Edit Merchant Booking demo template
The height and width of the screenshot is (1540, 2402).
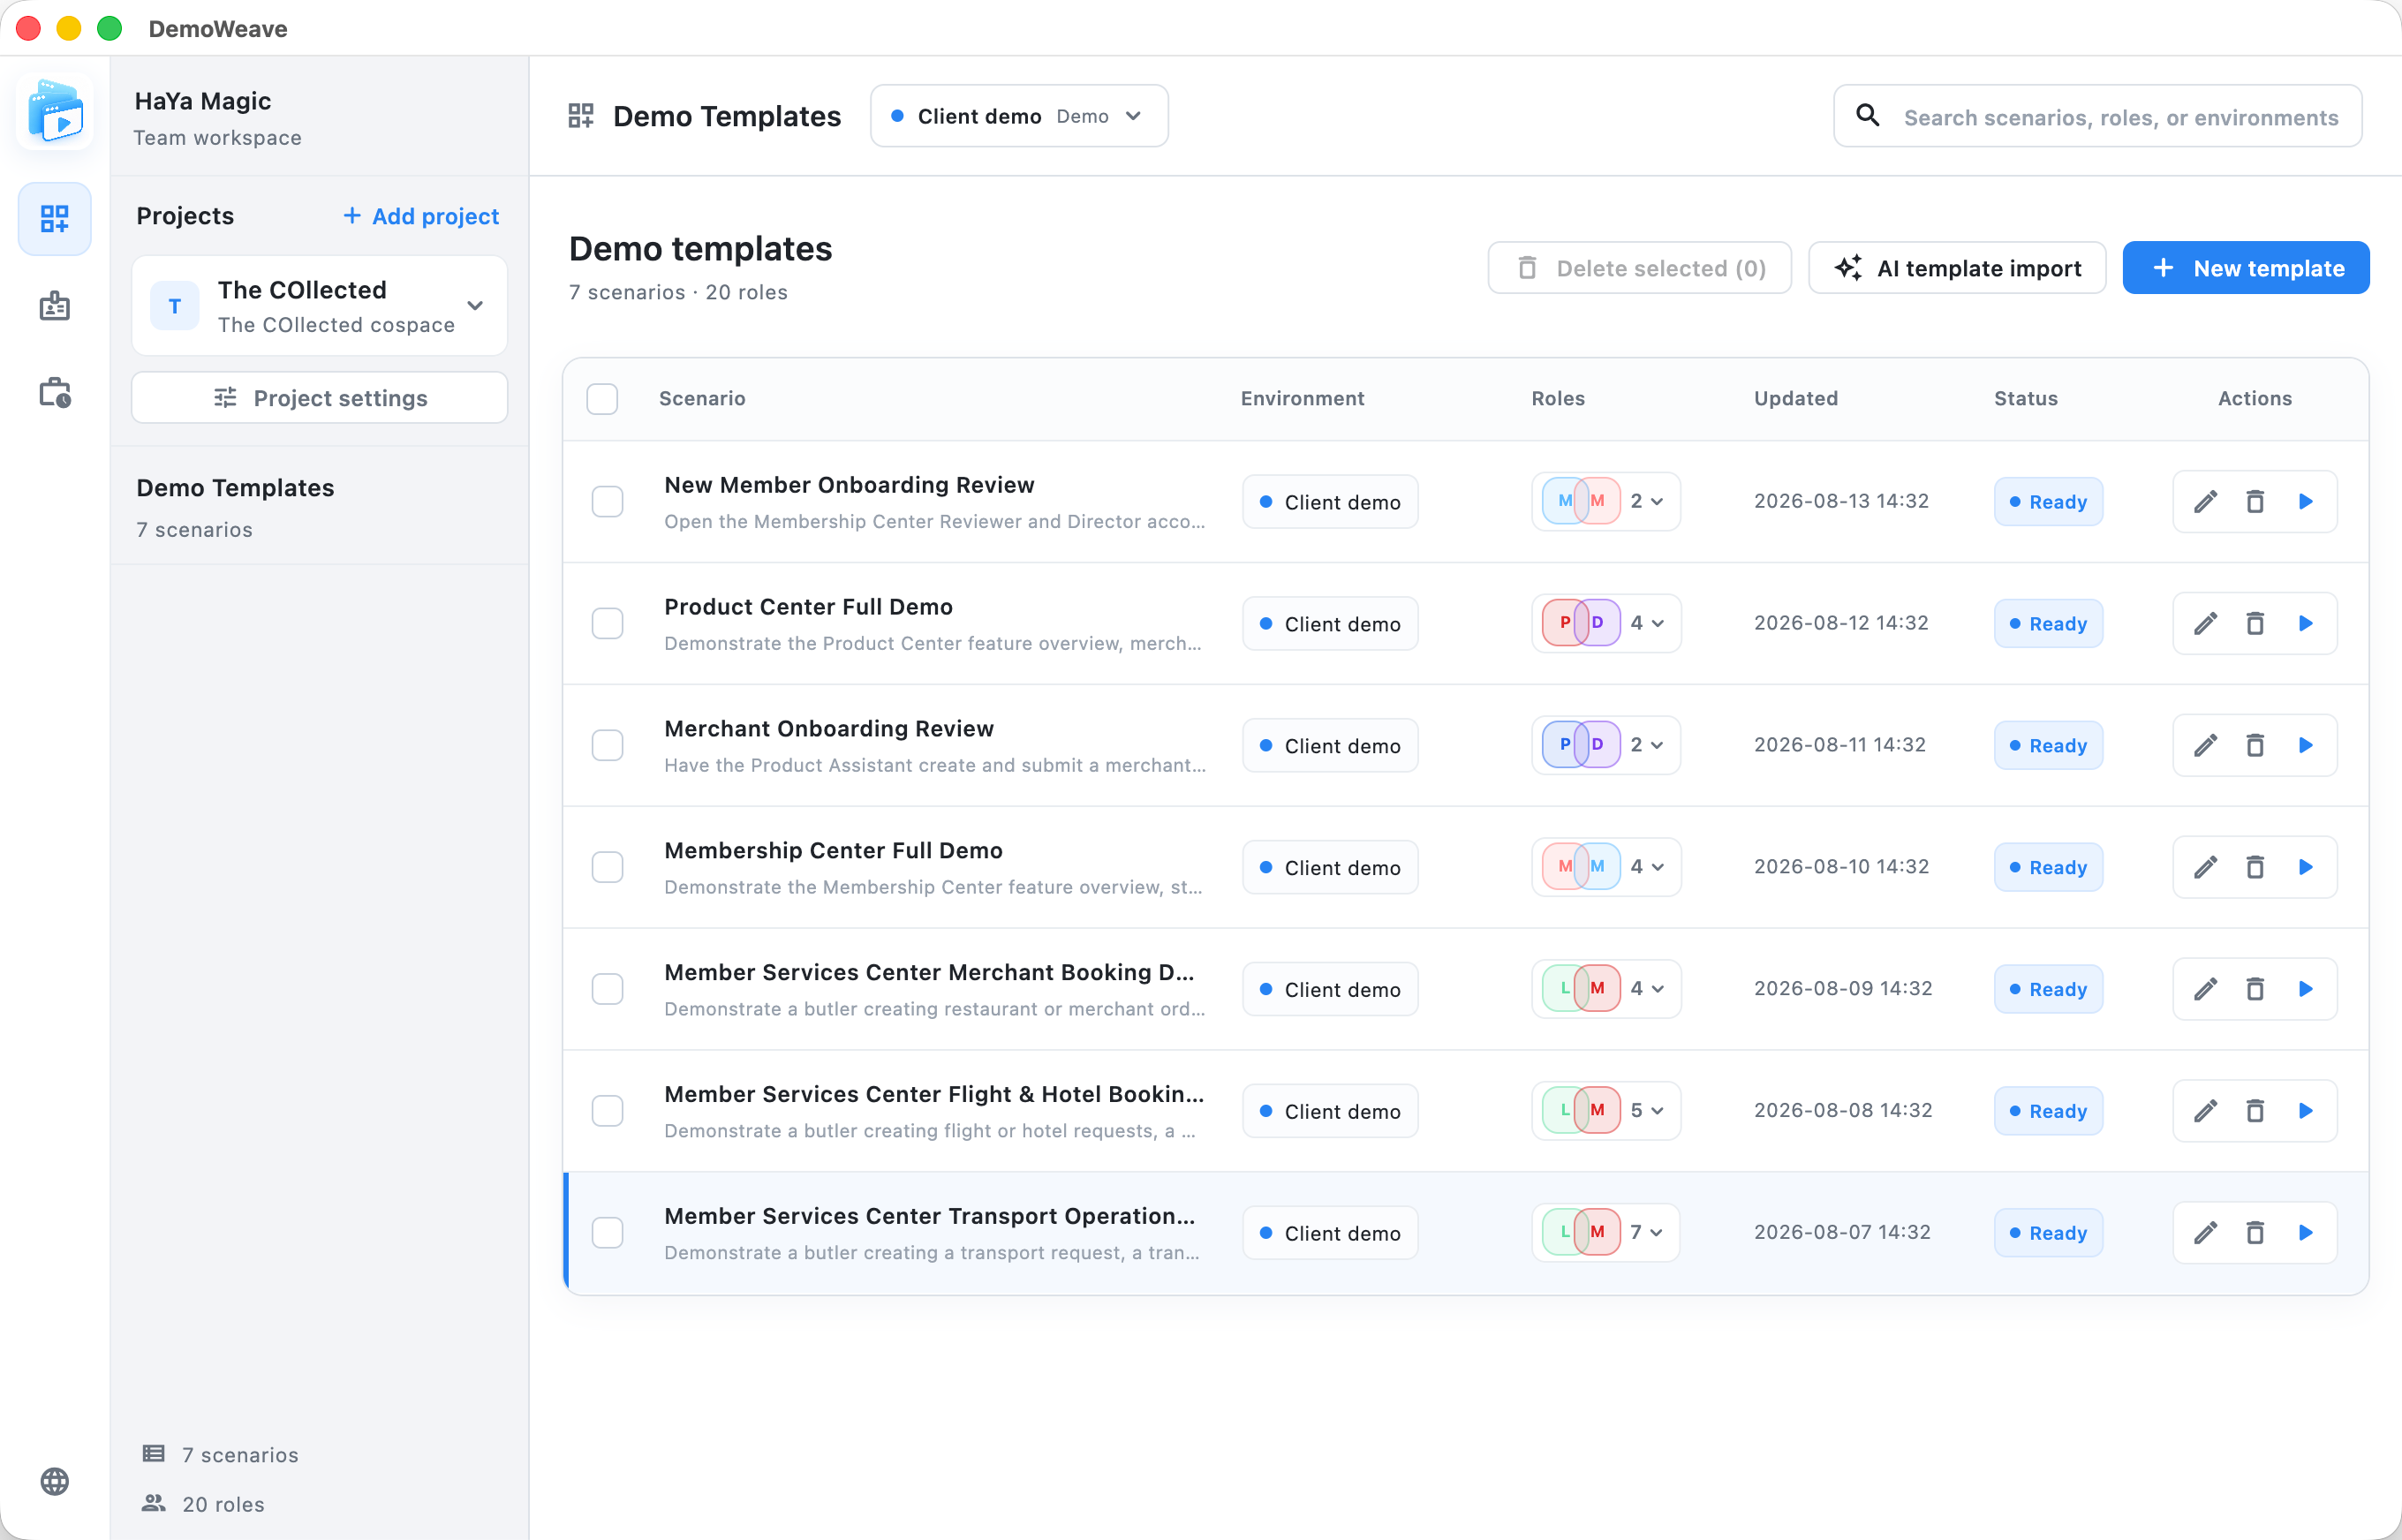[x=2206, y=990]
